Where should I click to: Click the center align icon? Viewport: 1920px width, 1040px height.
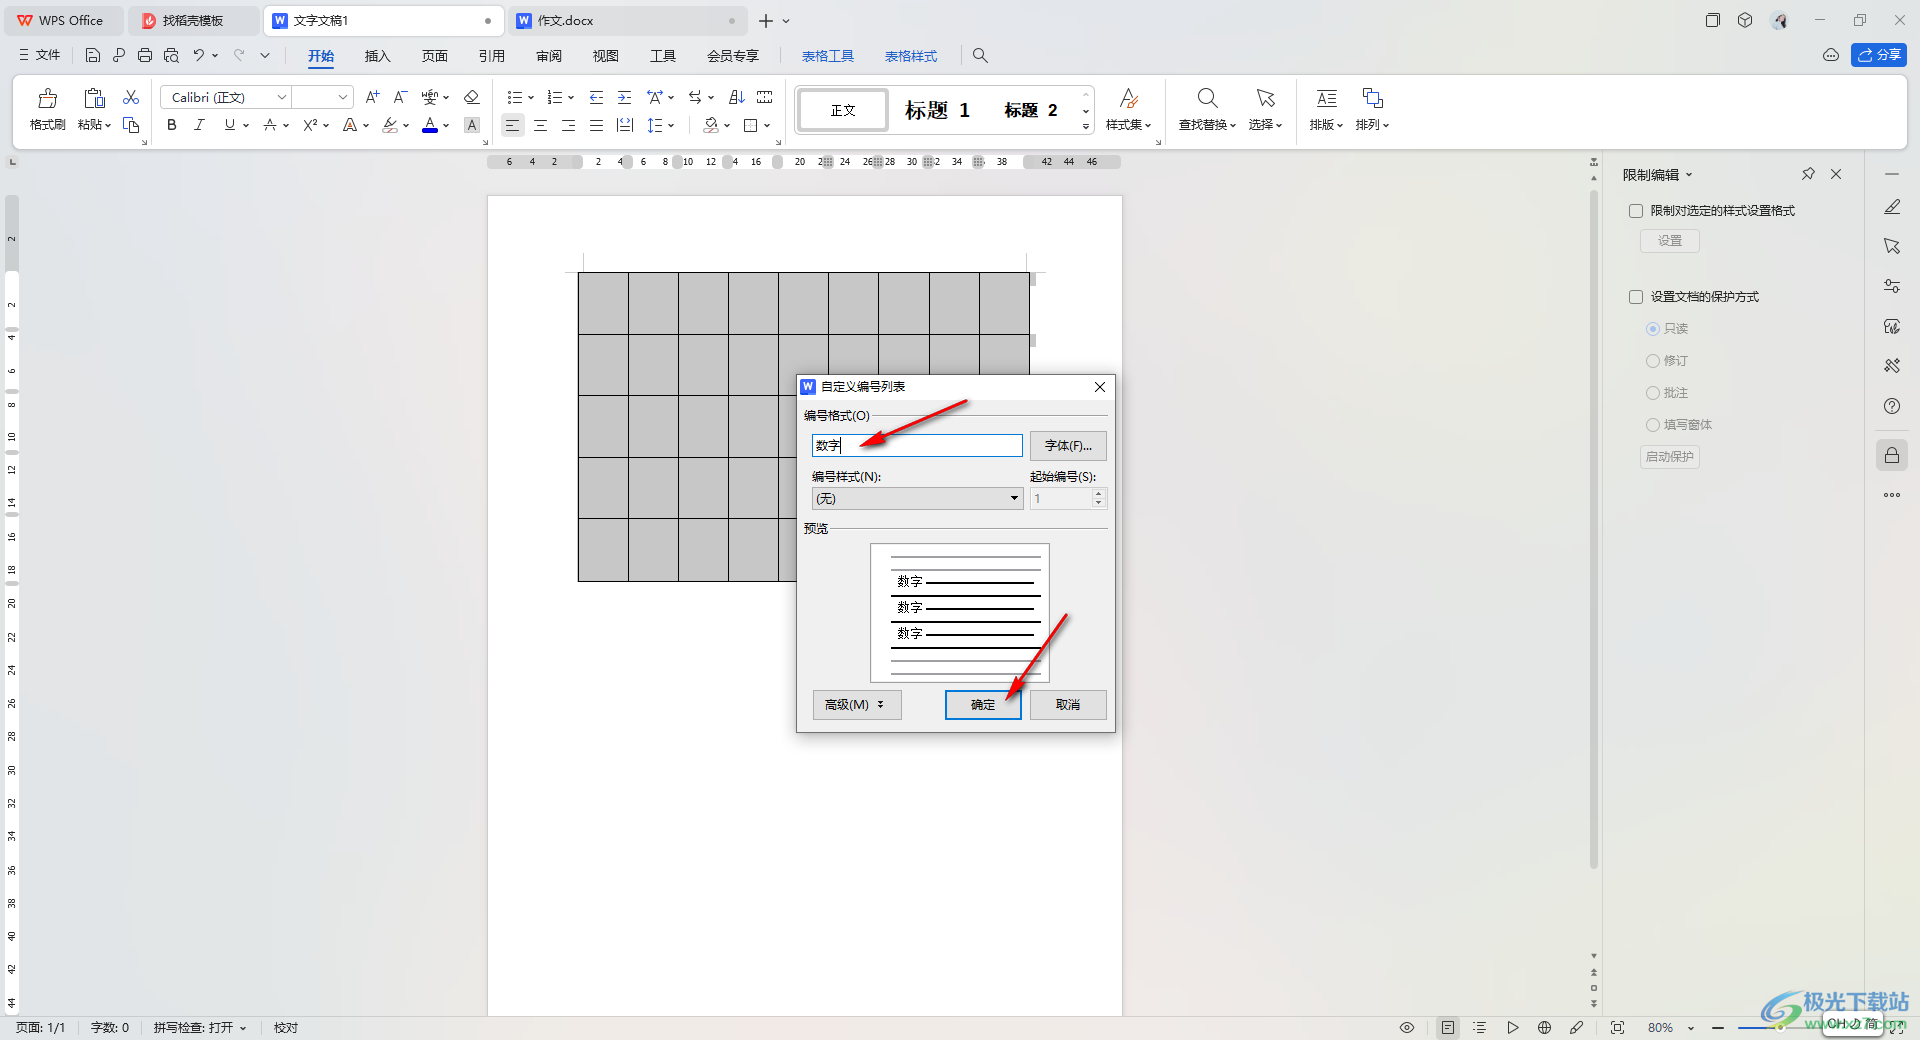coord(540,125)
